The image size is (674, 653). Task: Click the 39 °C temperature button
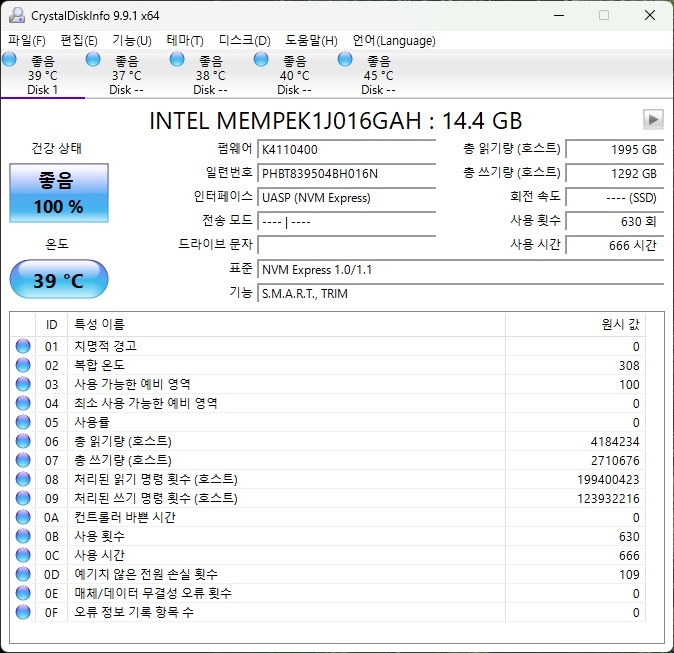(x=59, y=280)
